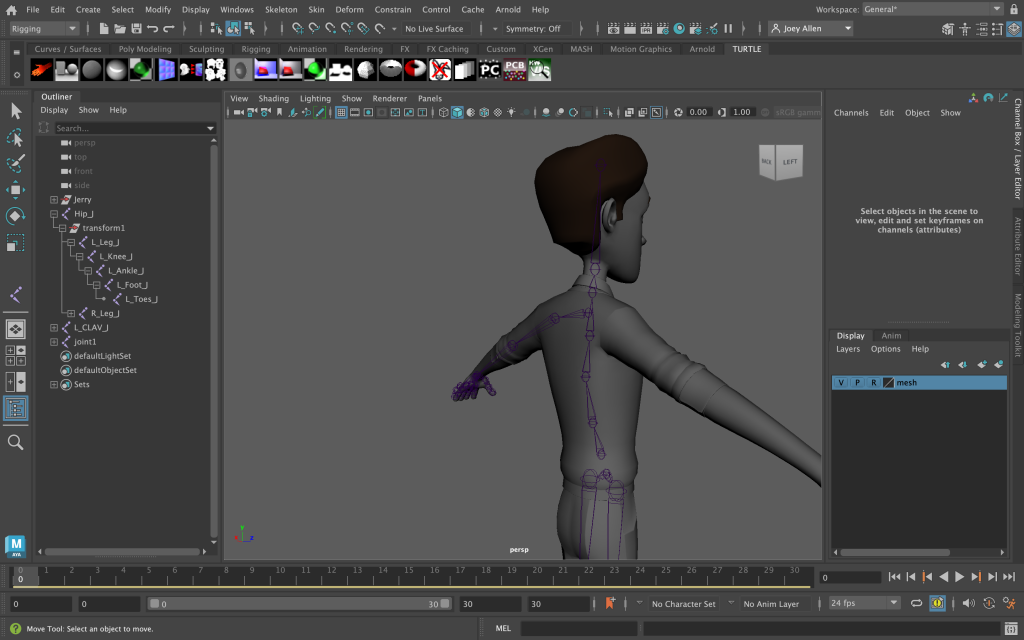Open the Rigging menu set dropdown
Viewport: 1024px width, 640px height.
click(43, 29)
